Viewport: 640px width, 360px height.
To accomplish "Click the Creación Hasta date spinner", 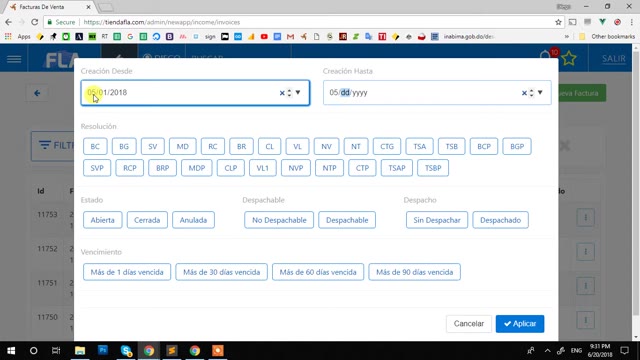I will click(531, 93).
